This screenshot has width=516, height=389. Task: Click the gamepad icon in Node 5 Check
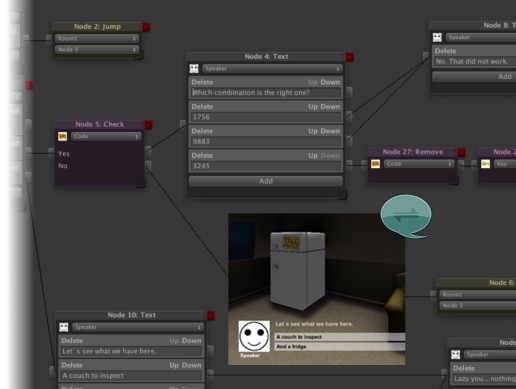[63, 136]
